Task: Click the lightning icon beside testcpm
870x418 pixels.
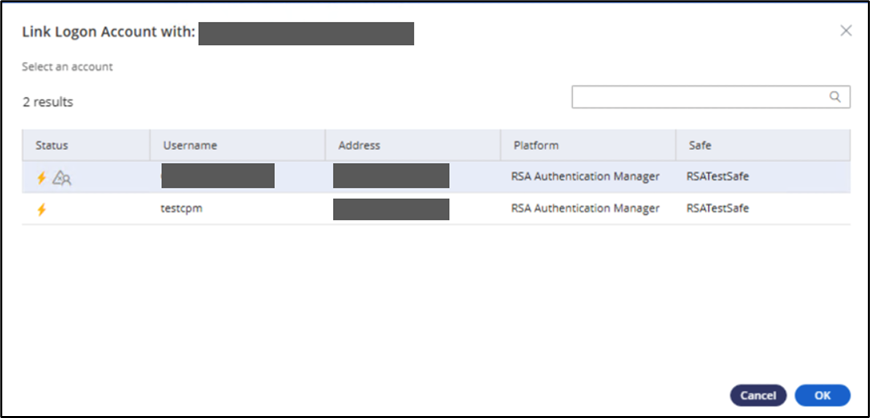Action: coord(42,210)
